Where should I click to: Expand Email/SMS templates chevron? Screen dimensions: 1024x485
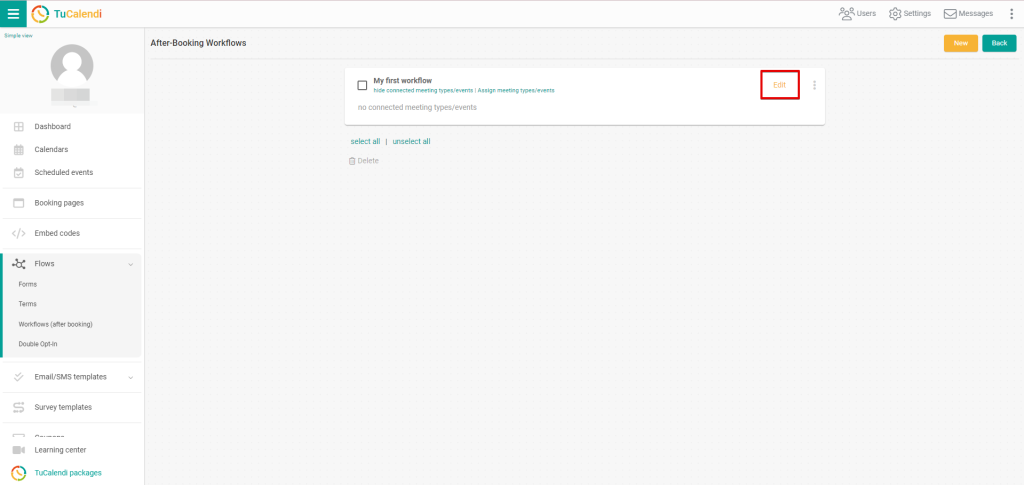coord(130,377)
